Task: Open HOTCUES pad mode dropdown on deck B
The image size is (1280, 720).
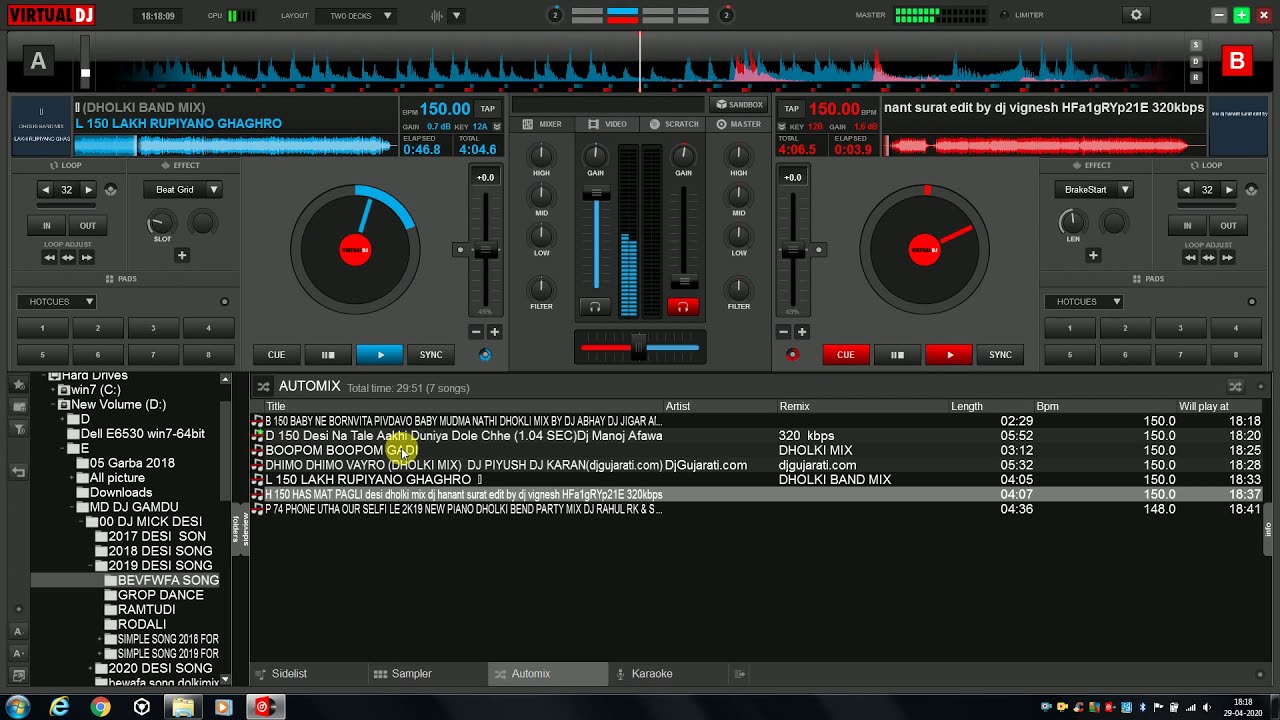Action: (1084, 302)
